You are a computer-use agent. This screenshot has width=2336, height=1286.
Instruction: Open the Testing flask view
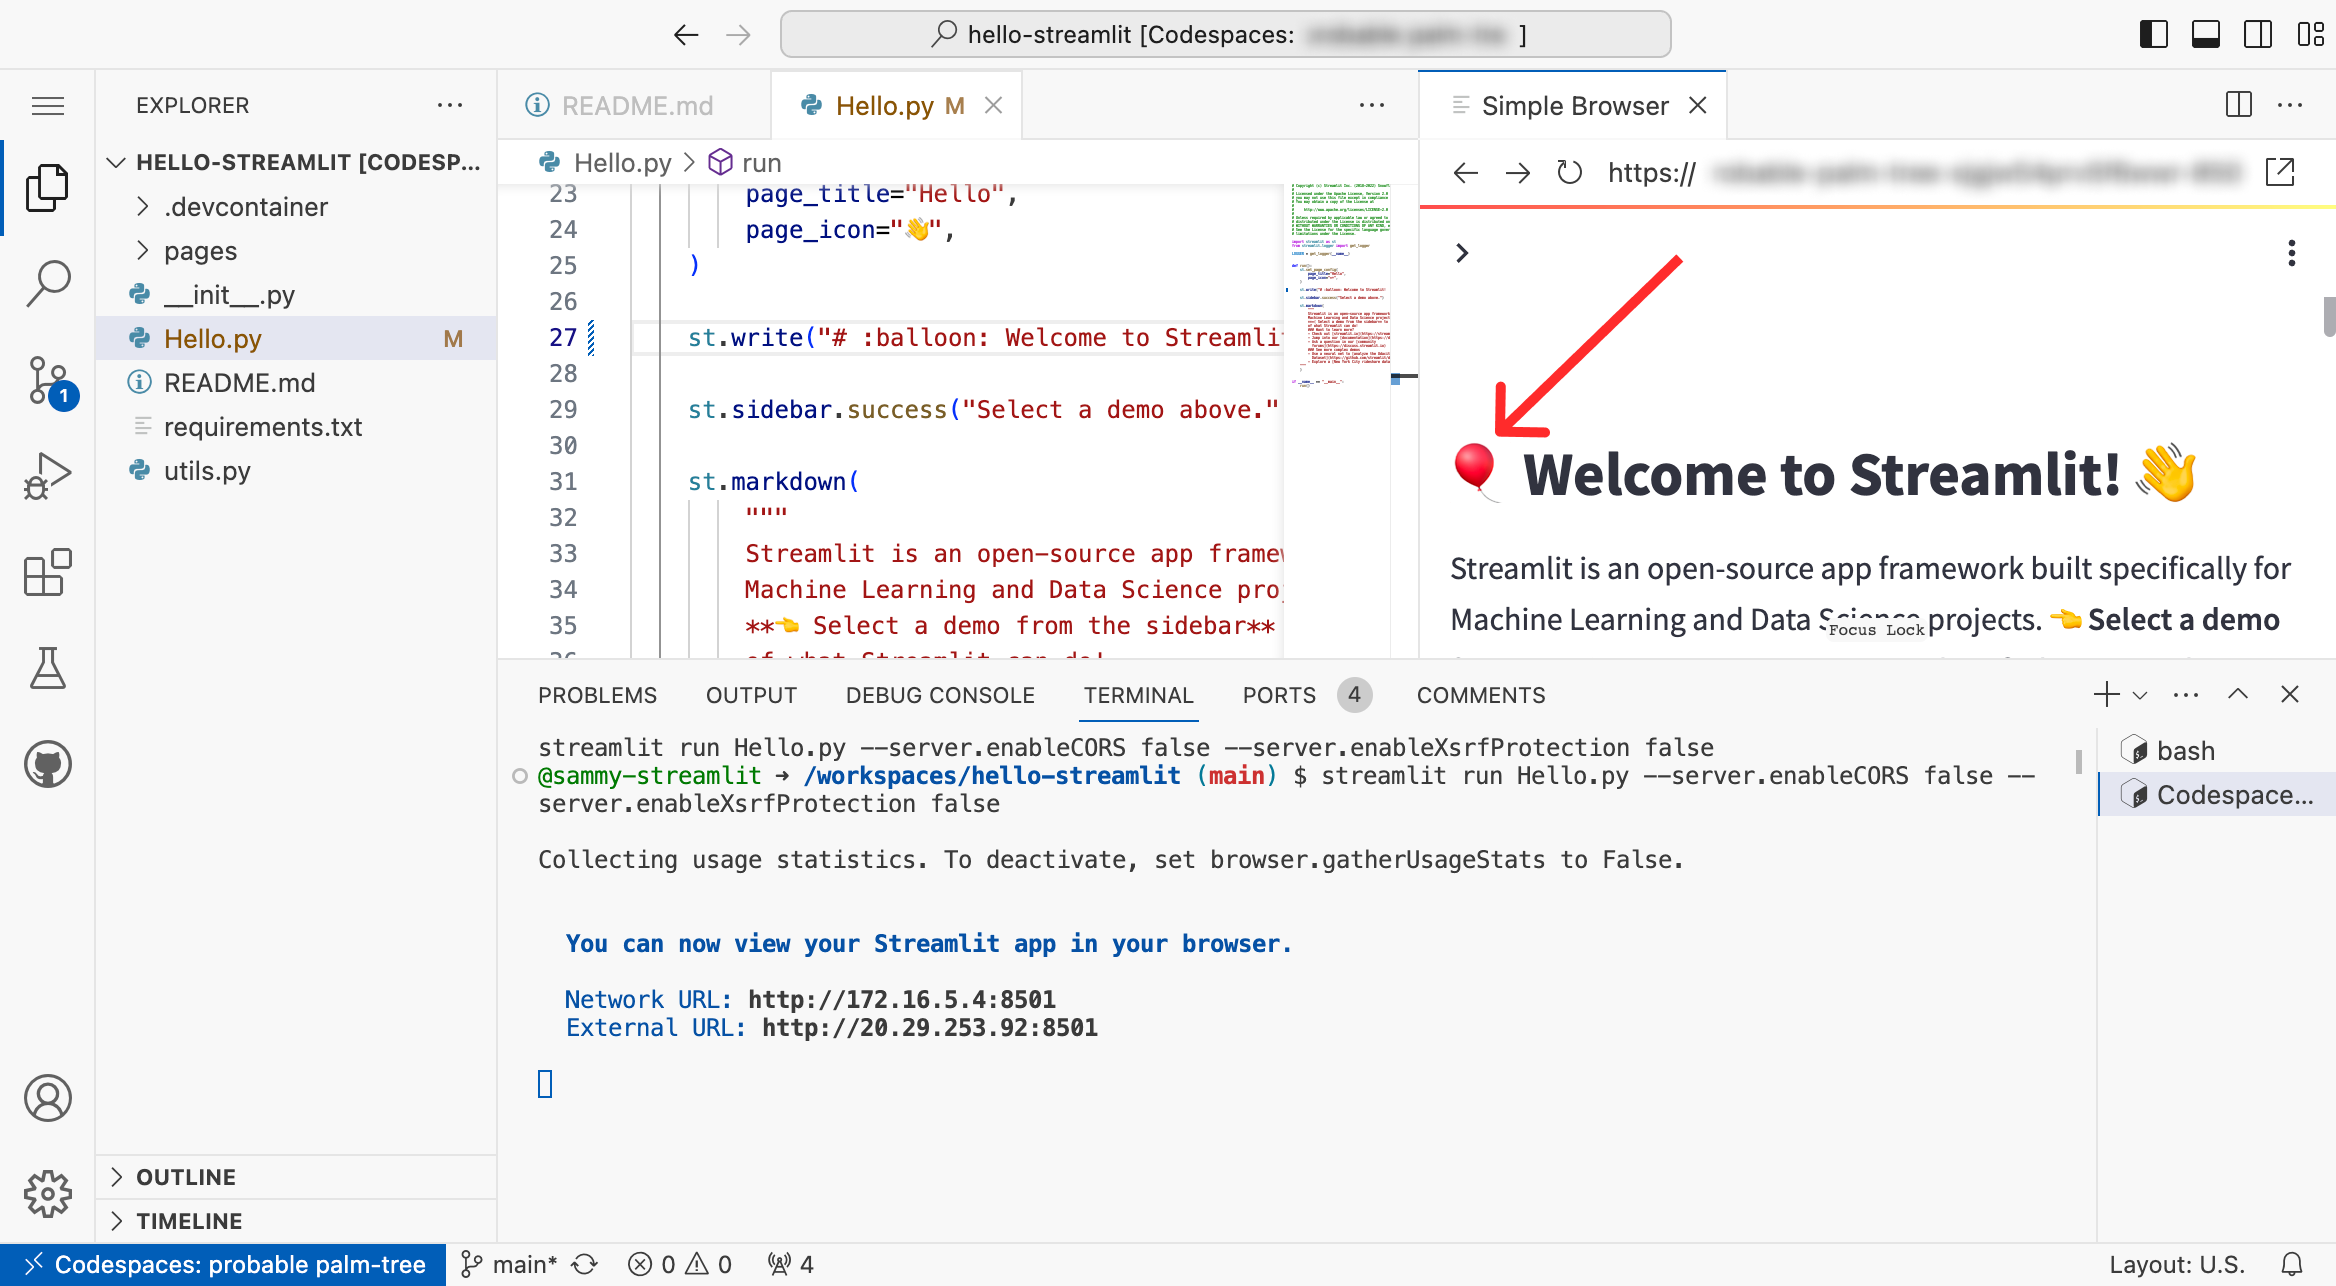pos(48,668)
